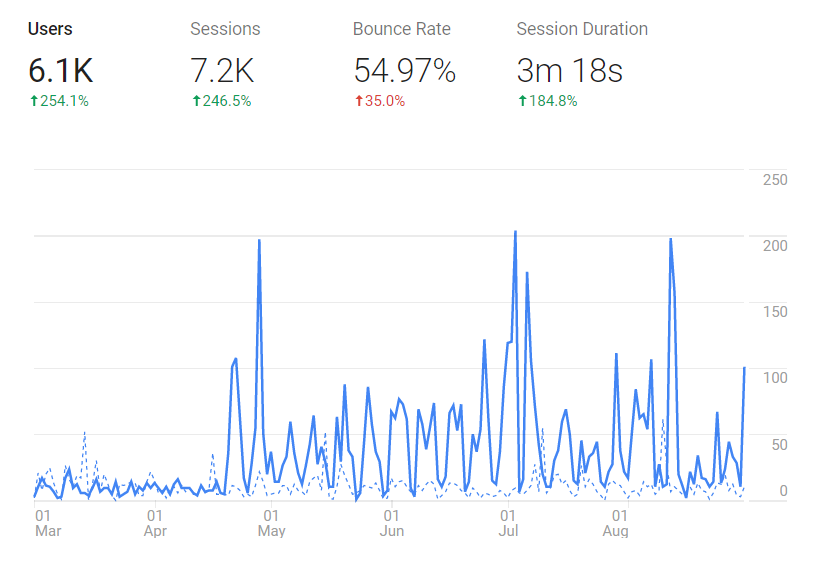Select the Users metric tab
This screenshot has width=813, height=564.
50,29
